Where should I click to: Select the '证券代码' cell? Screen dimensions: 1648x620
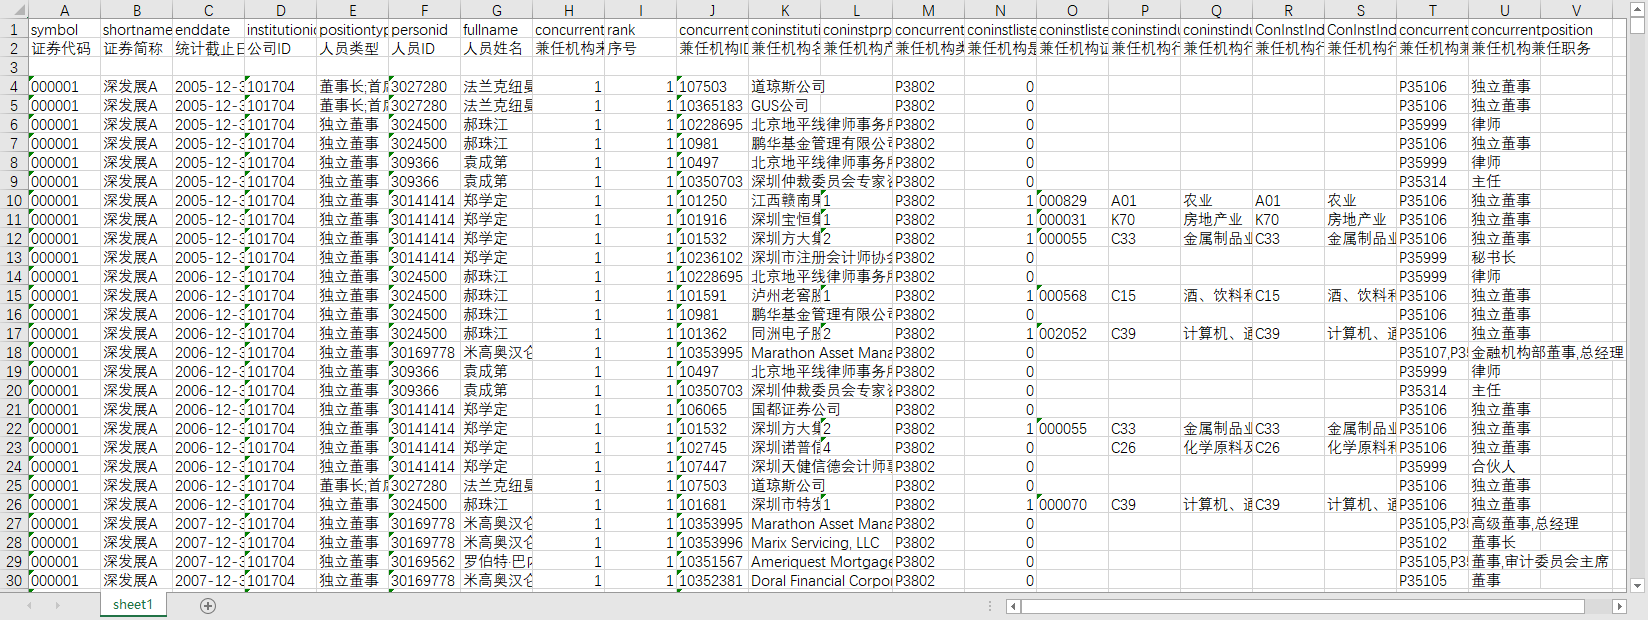pyautogui.click(x=65, y=48)
